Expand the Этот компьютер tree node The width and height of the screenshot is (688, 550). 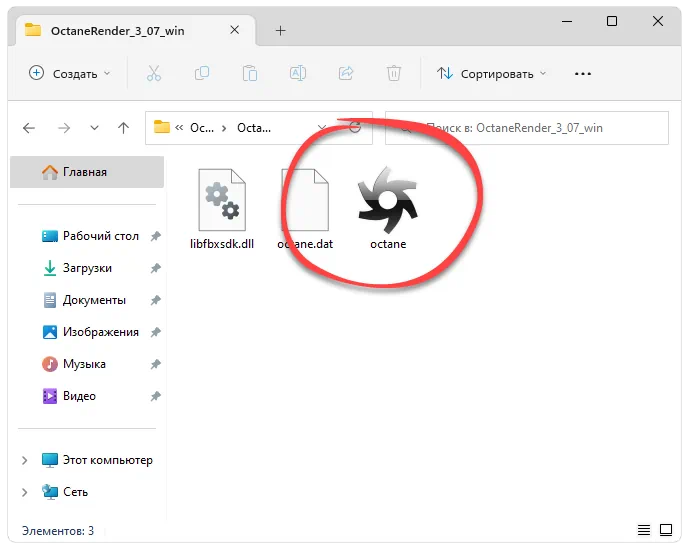[25, 460]
